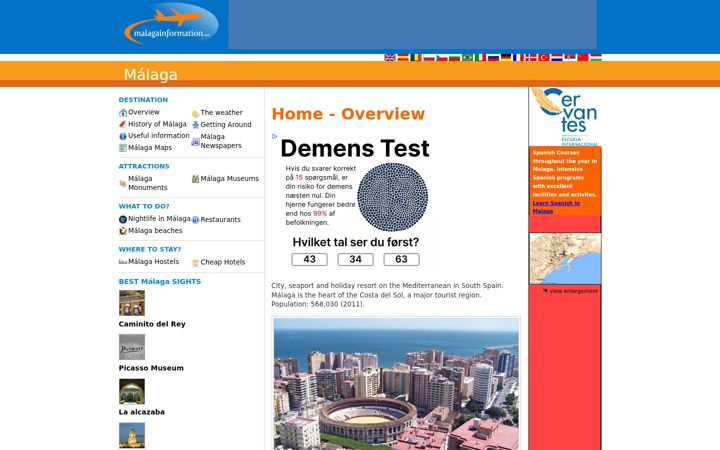Choose answer 34 in Demens Test ad
The image size is (720, 450).
355,259
